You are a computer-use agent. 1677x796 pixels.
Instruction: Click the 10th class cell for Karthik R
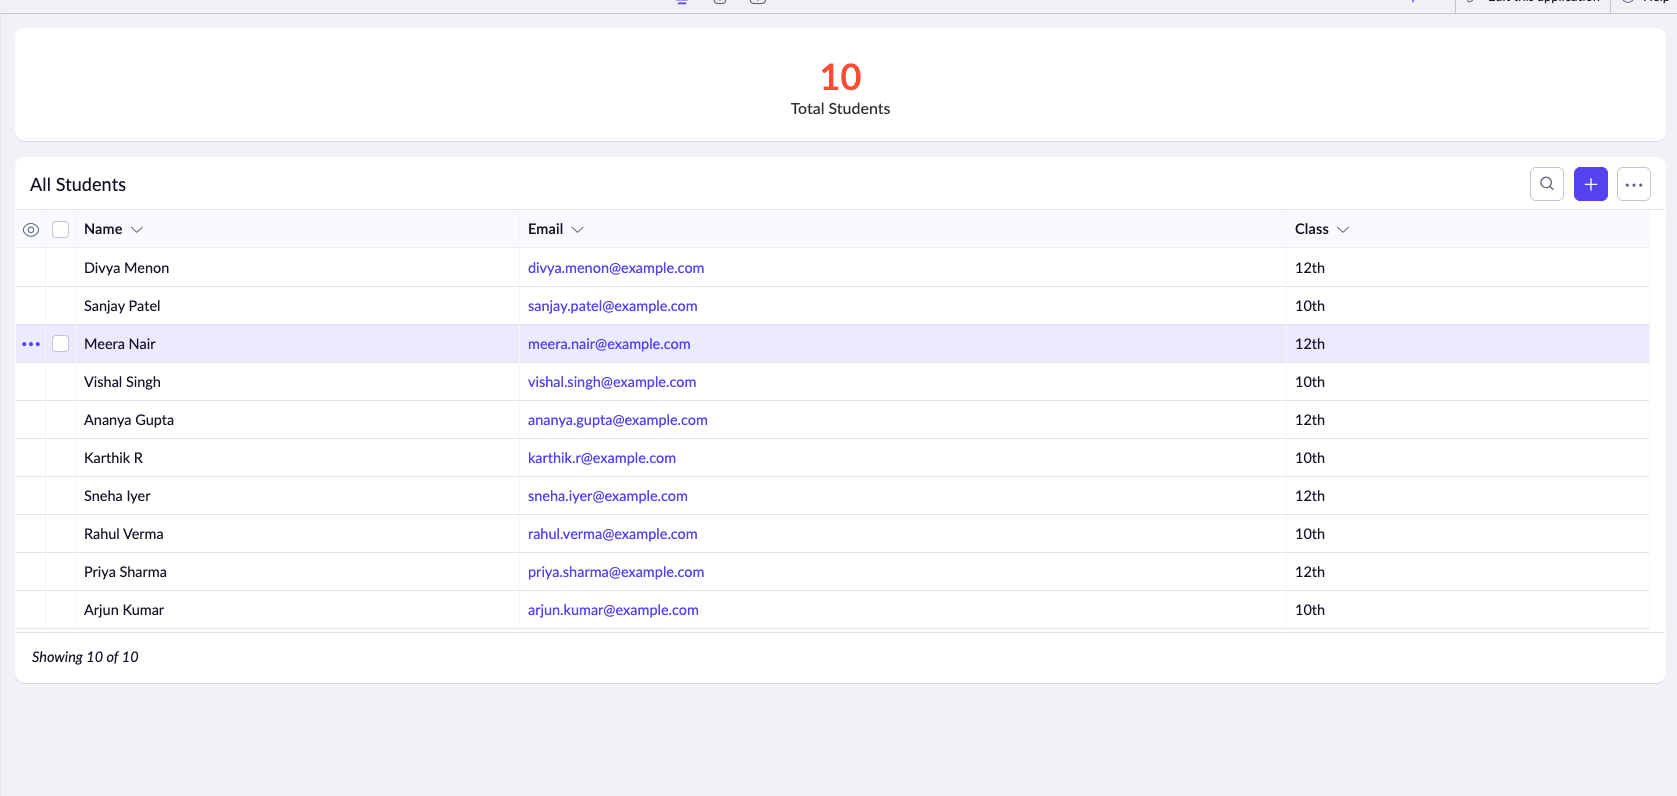tap(1467, 458)
